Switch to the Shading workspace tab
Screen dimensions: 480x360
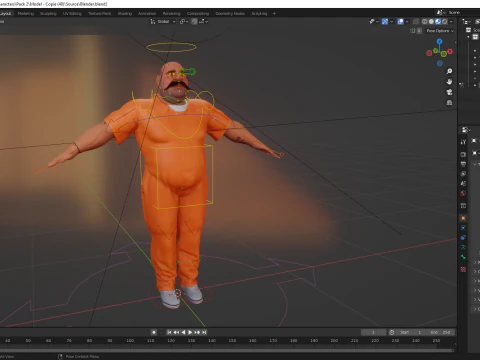point(125,14)
